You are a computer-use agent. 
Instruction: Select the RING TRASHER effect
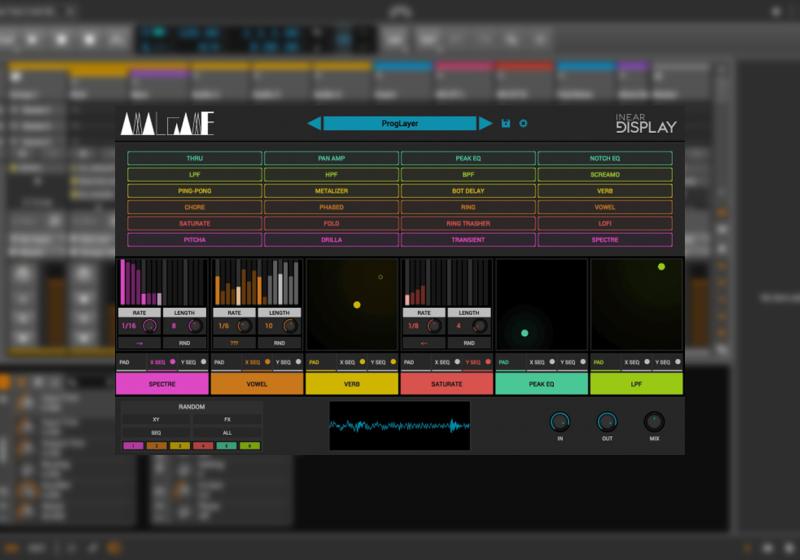[468, 223]
